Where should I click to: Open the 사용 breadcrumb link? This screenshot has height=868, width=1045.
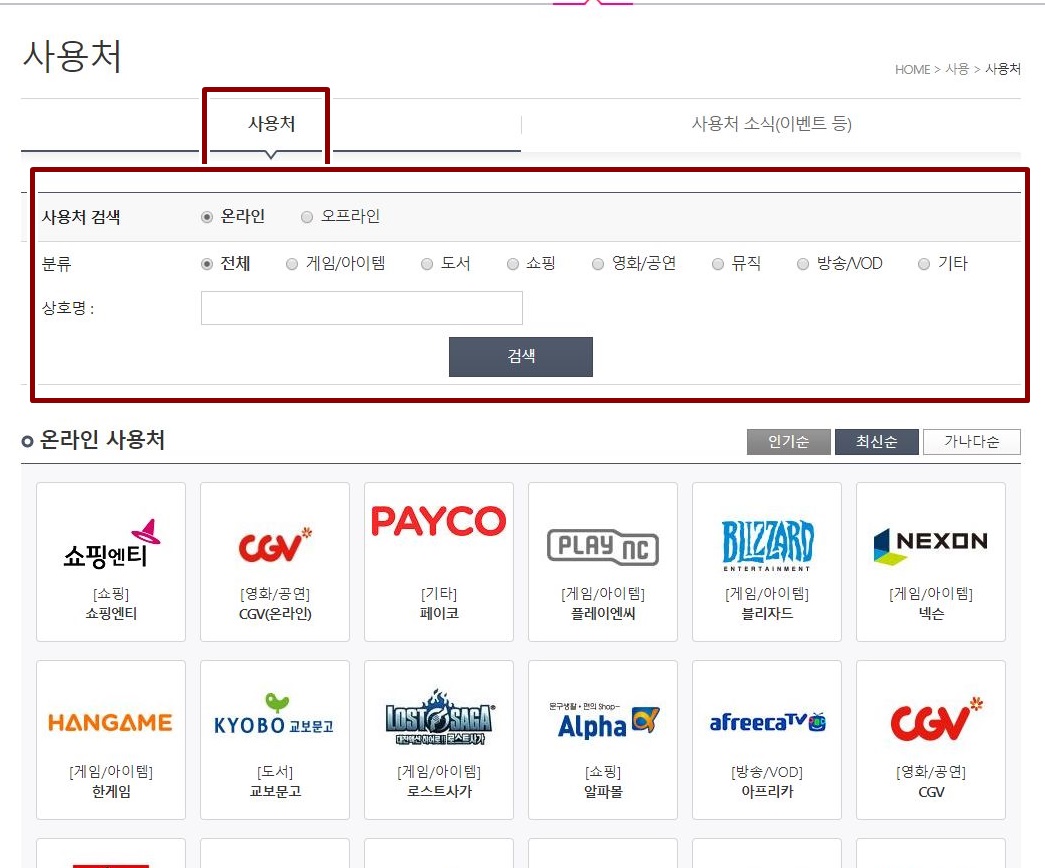tap(957, 69)
